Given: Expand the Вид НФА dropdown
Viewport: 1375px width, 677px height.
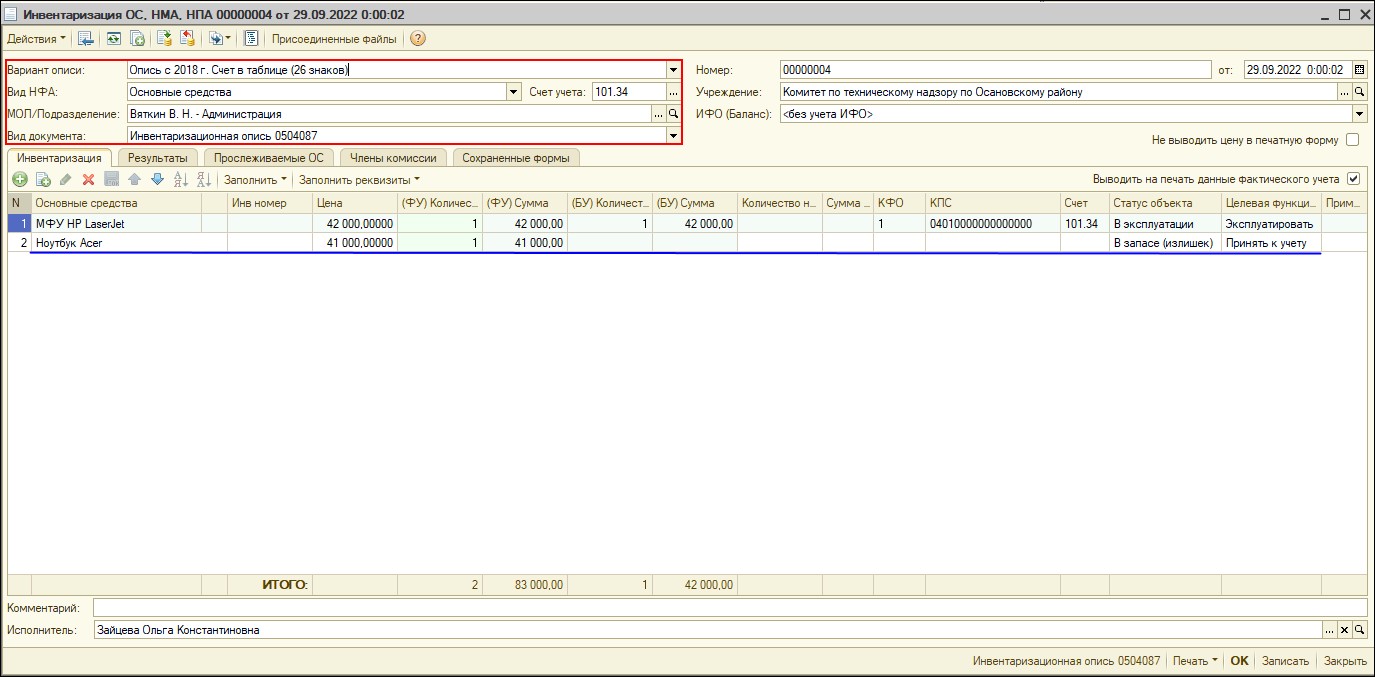Looking at the screenshot, I should 514,92.
